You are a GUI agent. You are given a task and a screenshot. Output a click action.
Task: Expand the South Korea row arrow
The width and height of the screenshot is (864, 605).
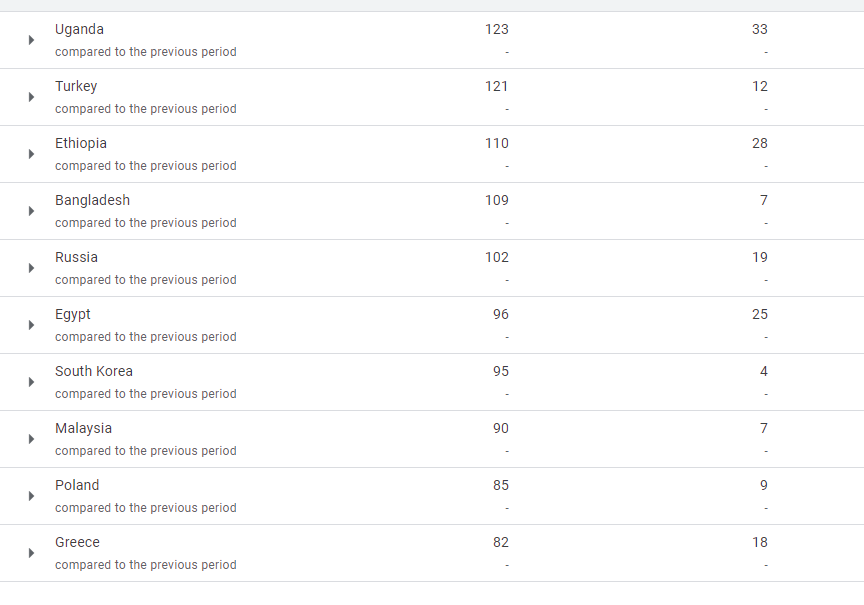[31, 382]
